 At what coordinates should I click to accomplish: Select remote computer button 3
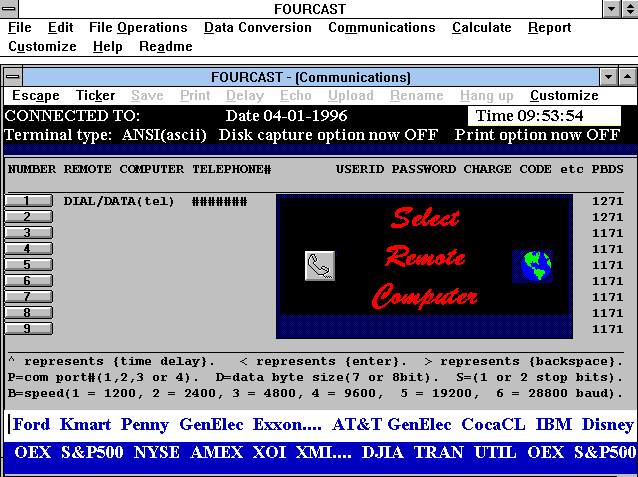[28, 232]
